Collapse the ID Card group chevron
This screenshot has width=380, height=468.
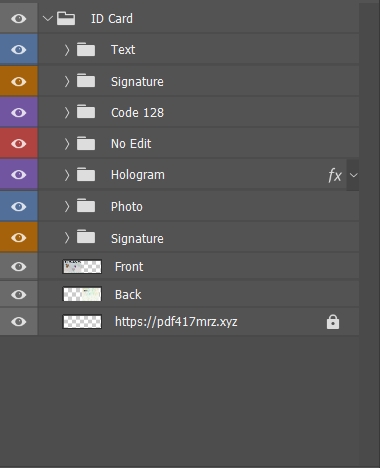coord(48,19)
